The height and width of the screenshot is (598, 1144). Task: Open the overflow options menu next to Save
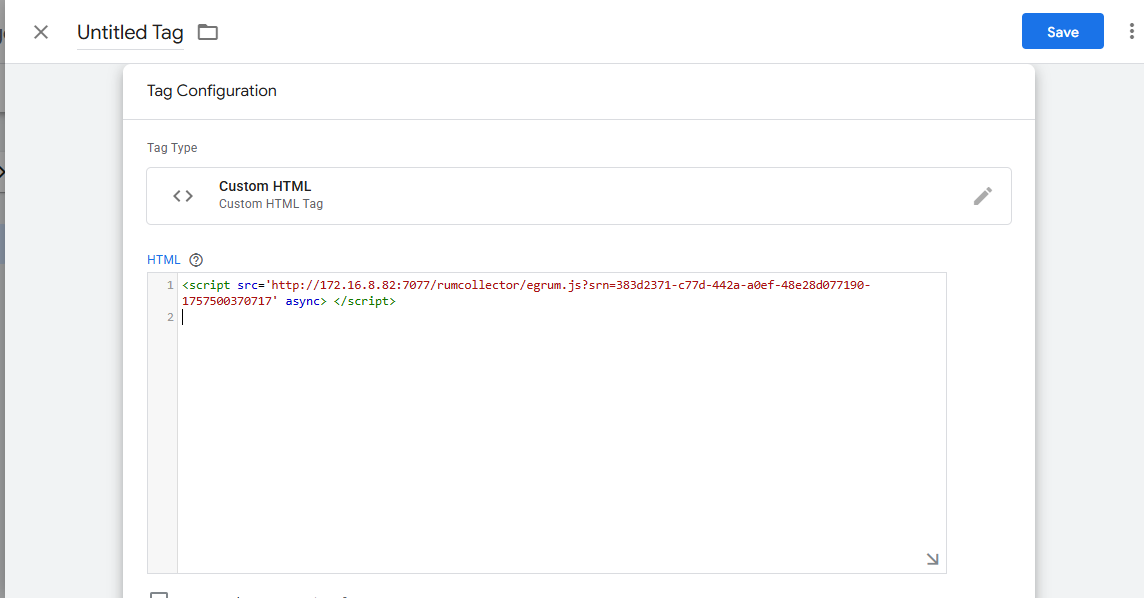(1131, 31)
